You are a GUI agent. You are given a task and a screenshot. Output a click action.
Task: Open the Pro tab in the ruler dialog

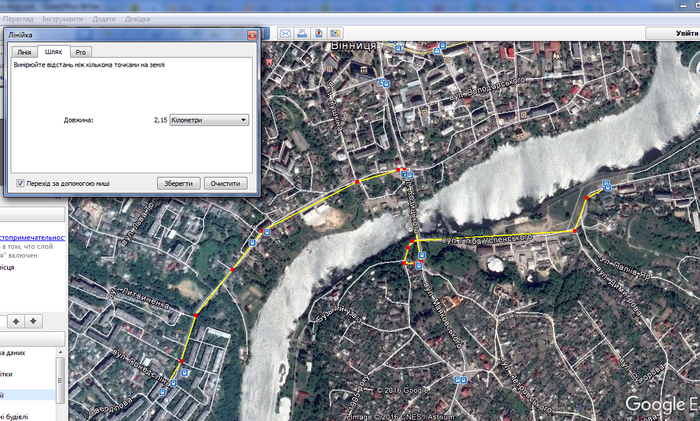81,52
